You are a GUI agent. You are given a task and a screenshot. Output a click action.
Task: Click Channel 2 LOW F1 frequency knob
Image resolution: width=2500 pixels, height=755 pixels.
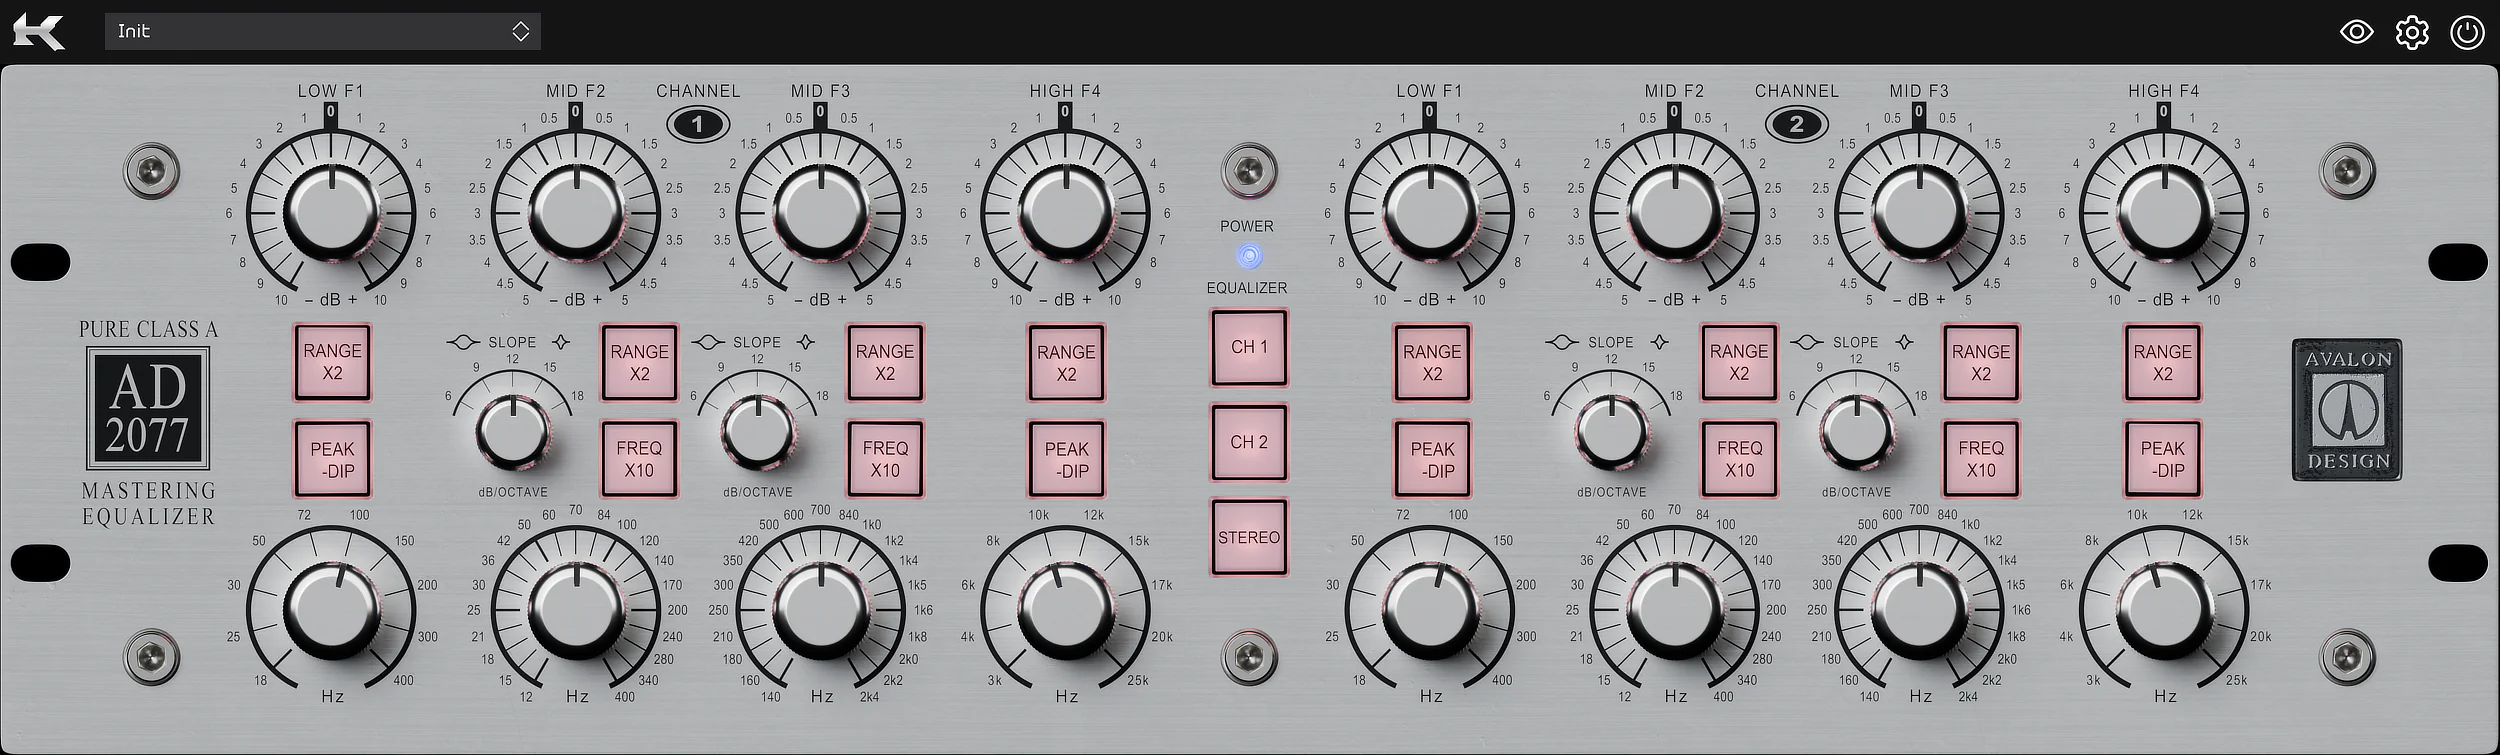(1430, 608)
